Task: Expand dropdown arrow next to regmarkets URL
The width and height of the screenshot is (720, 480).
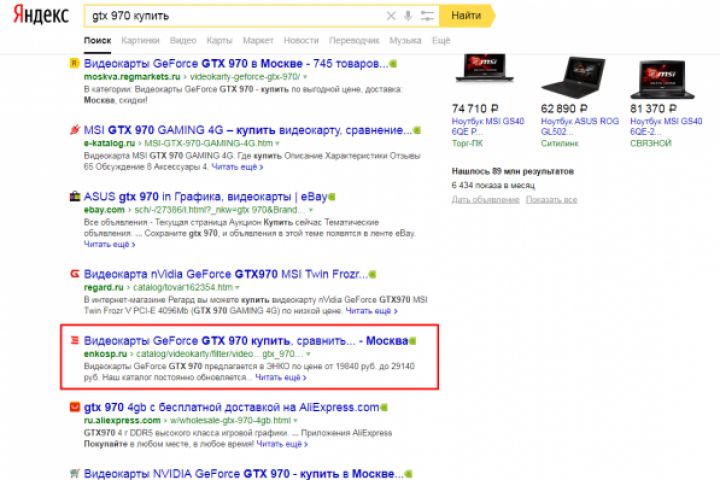Action: [305, 77]
